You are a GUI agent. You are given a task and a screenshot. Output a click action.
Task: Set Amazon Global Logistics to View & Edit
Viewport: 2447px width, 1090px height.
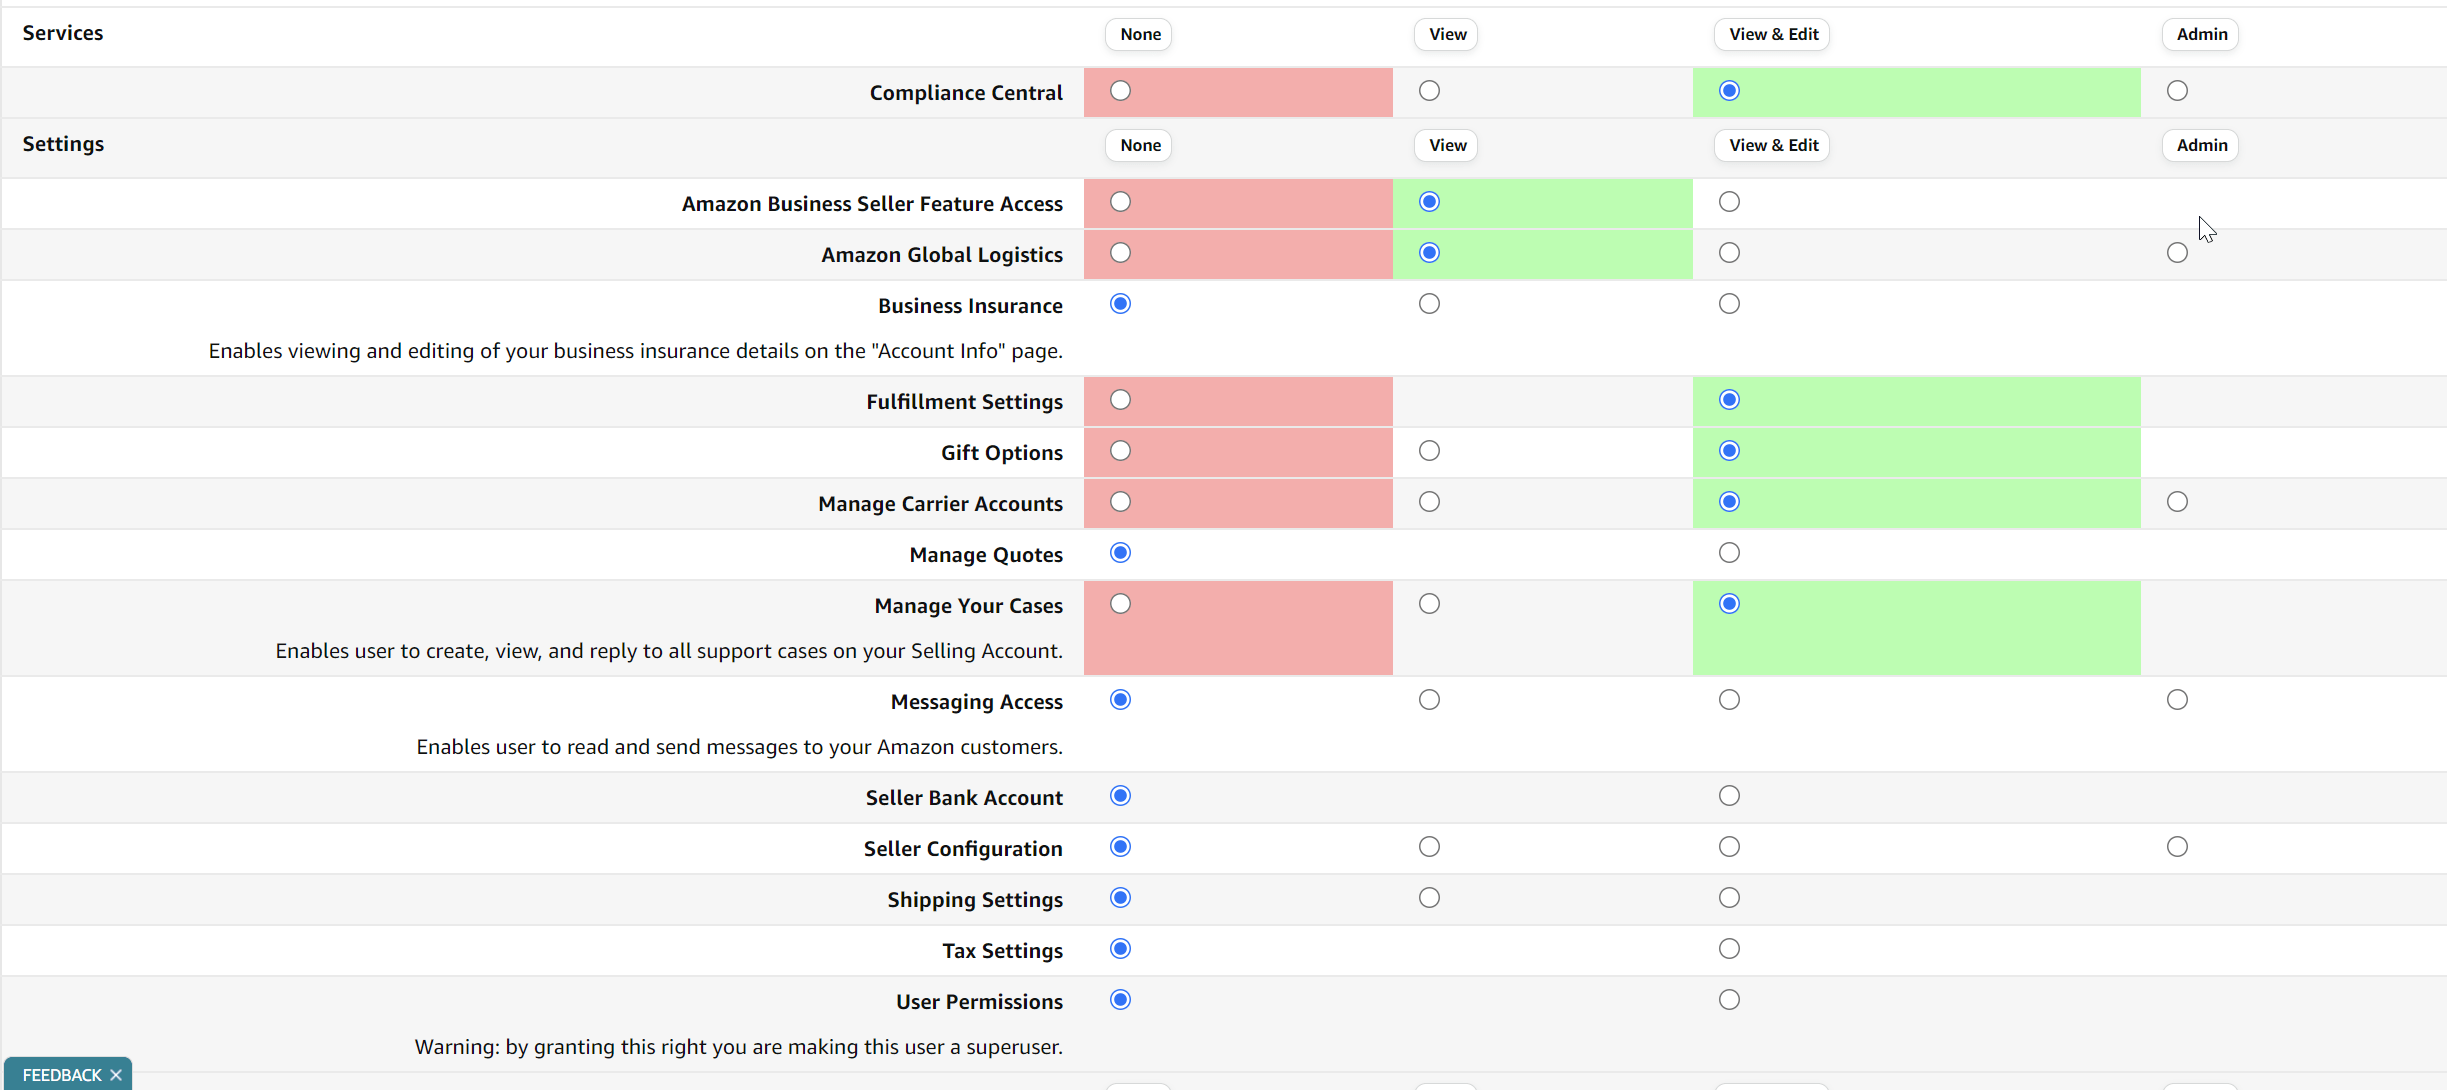click(1729, 253)
